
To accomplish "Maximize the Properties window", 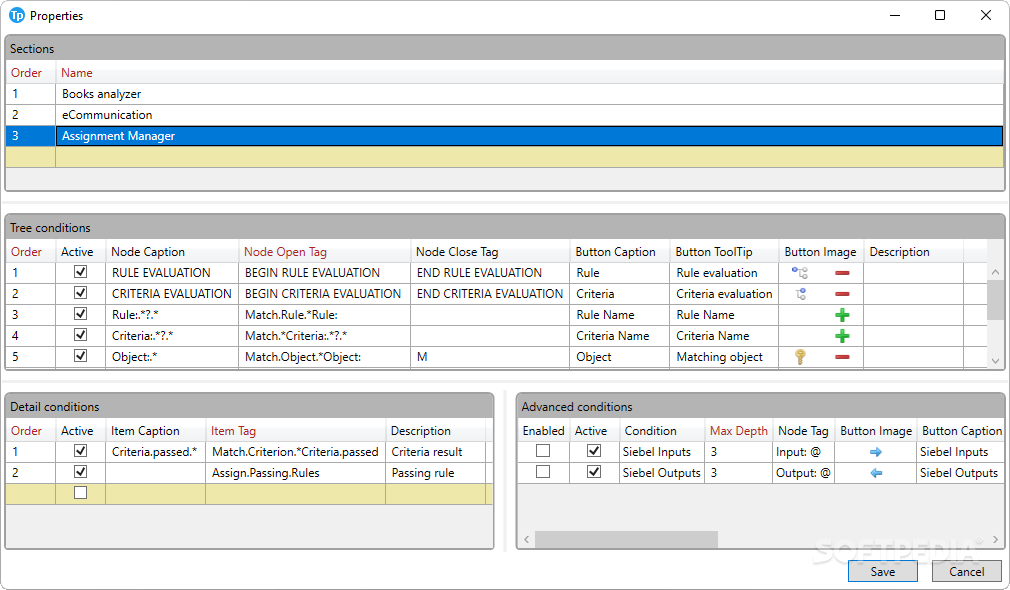I will (940, 15).
